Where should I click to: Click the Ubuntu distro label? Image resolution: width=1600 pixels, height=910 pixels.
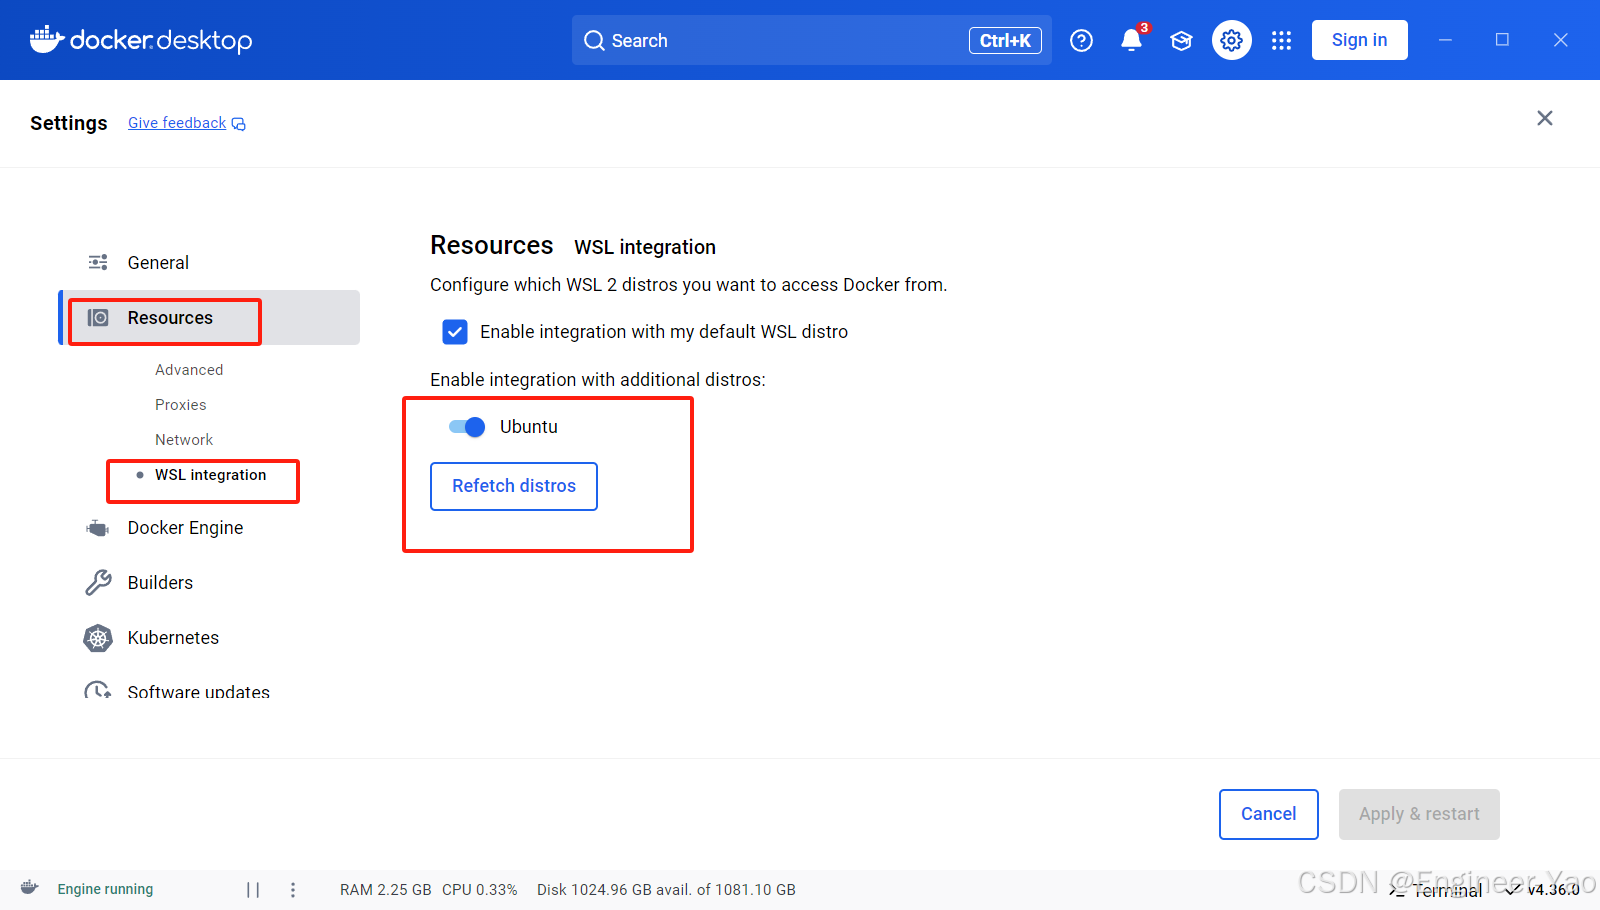tap(529, 427)
